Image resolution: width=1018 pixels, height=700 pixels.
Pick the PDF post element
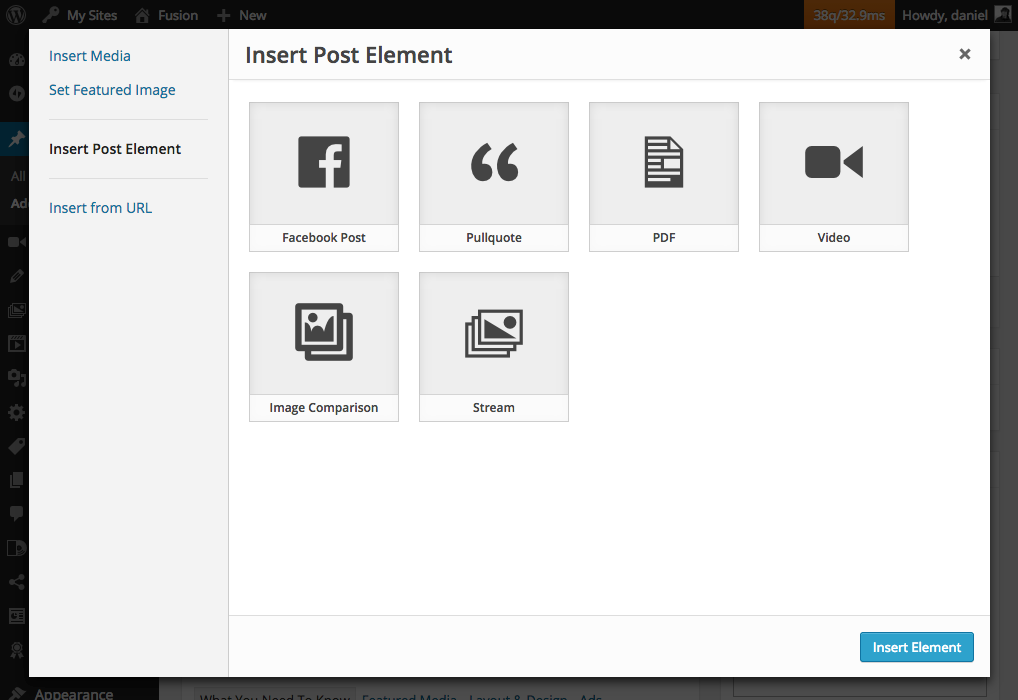[663, 177]
